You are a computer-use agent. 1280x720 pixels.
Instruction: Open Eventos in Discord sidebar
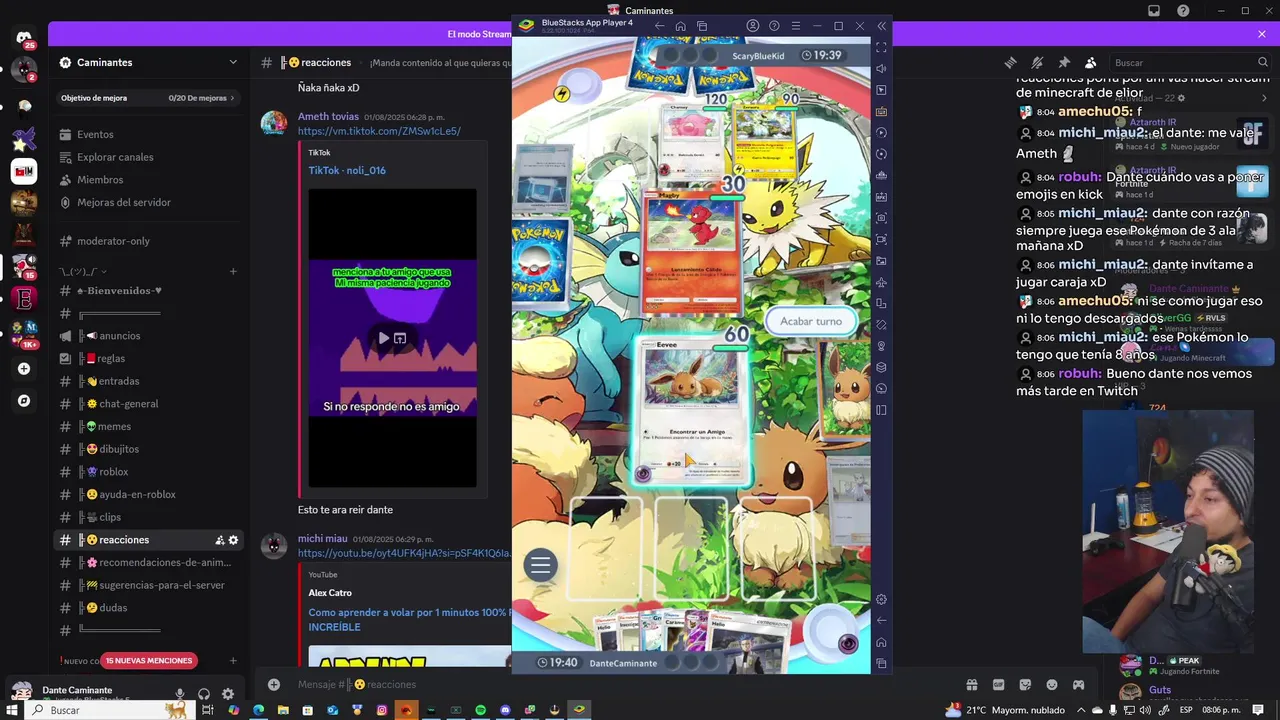coord(148,134)
